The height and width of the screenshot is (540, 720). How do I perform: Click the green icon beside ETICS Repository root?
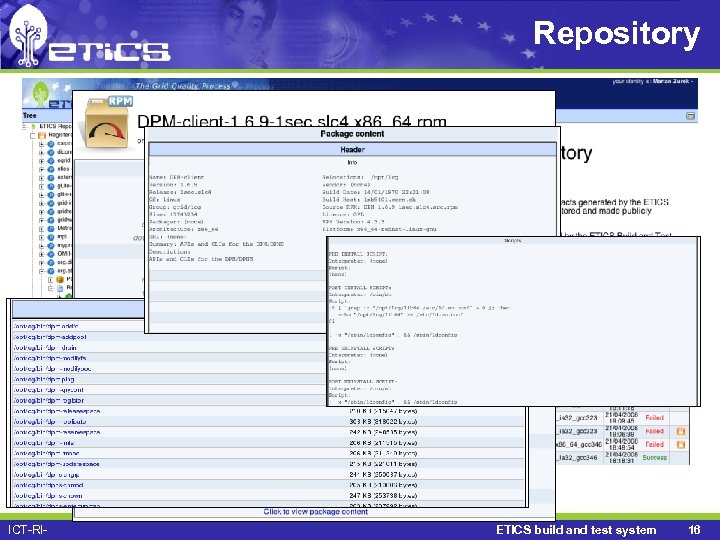pos(34,127)
